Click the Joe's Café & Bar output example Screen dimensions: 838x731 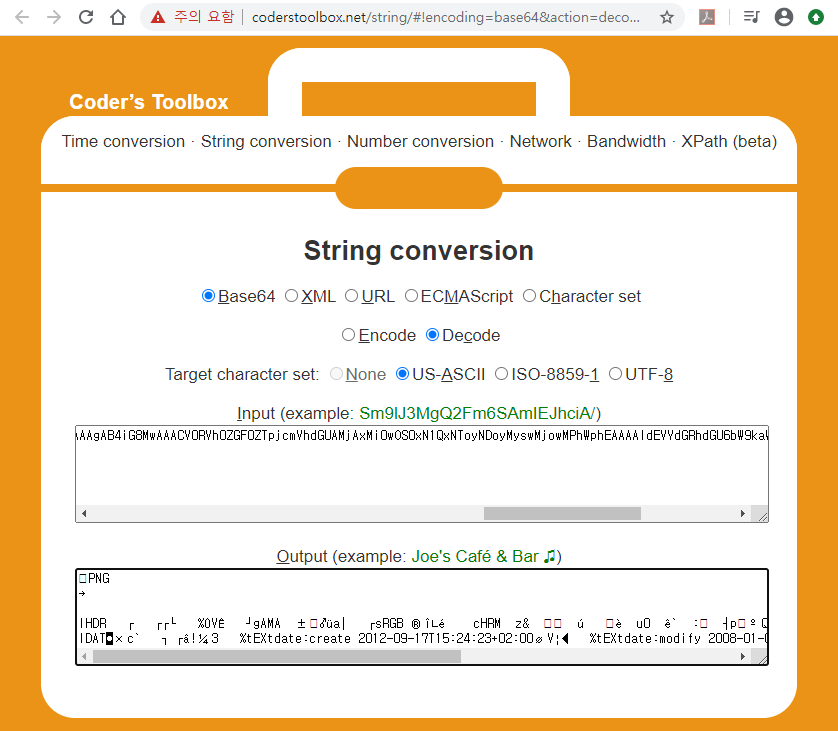[x=484, y=556]
